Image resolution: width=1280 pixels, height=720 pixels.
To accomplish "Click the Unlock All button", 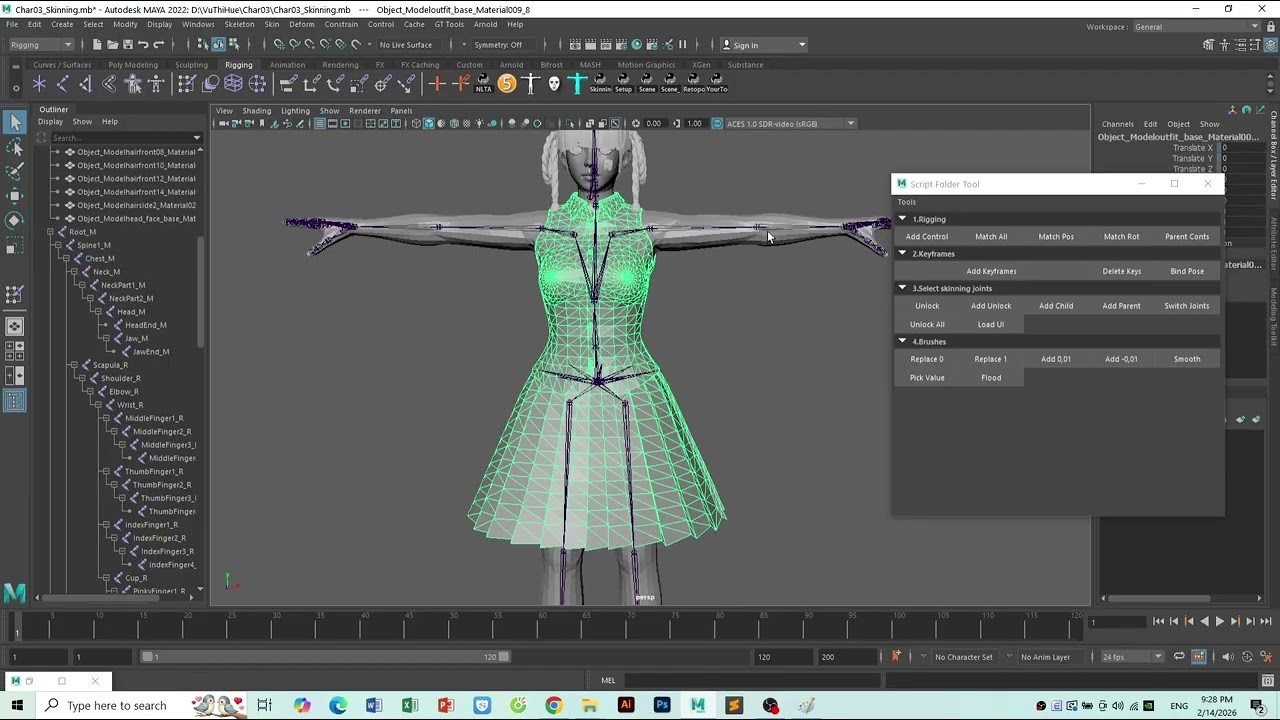I will click(x=927, y=324).
